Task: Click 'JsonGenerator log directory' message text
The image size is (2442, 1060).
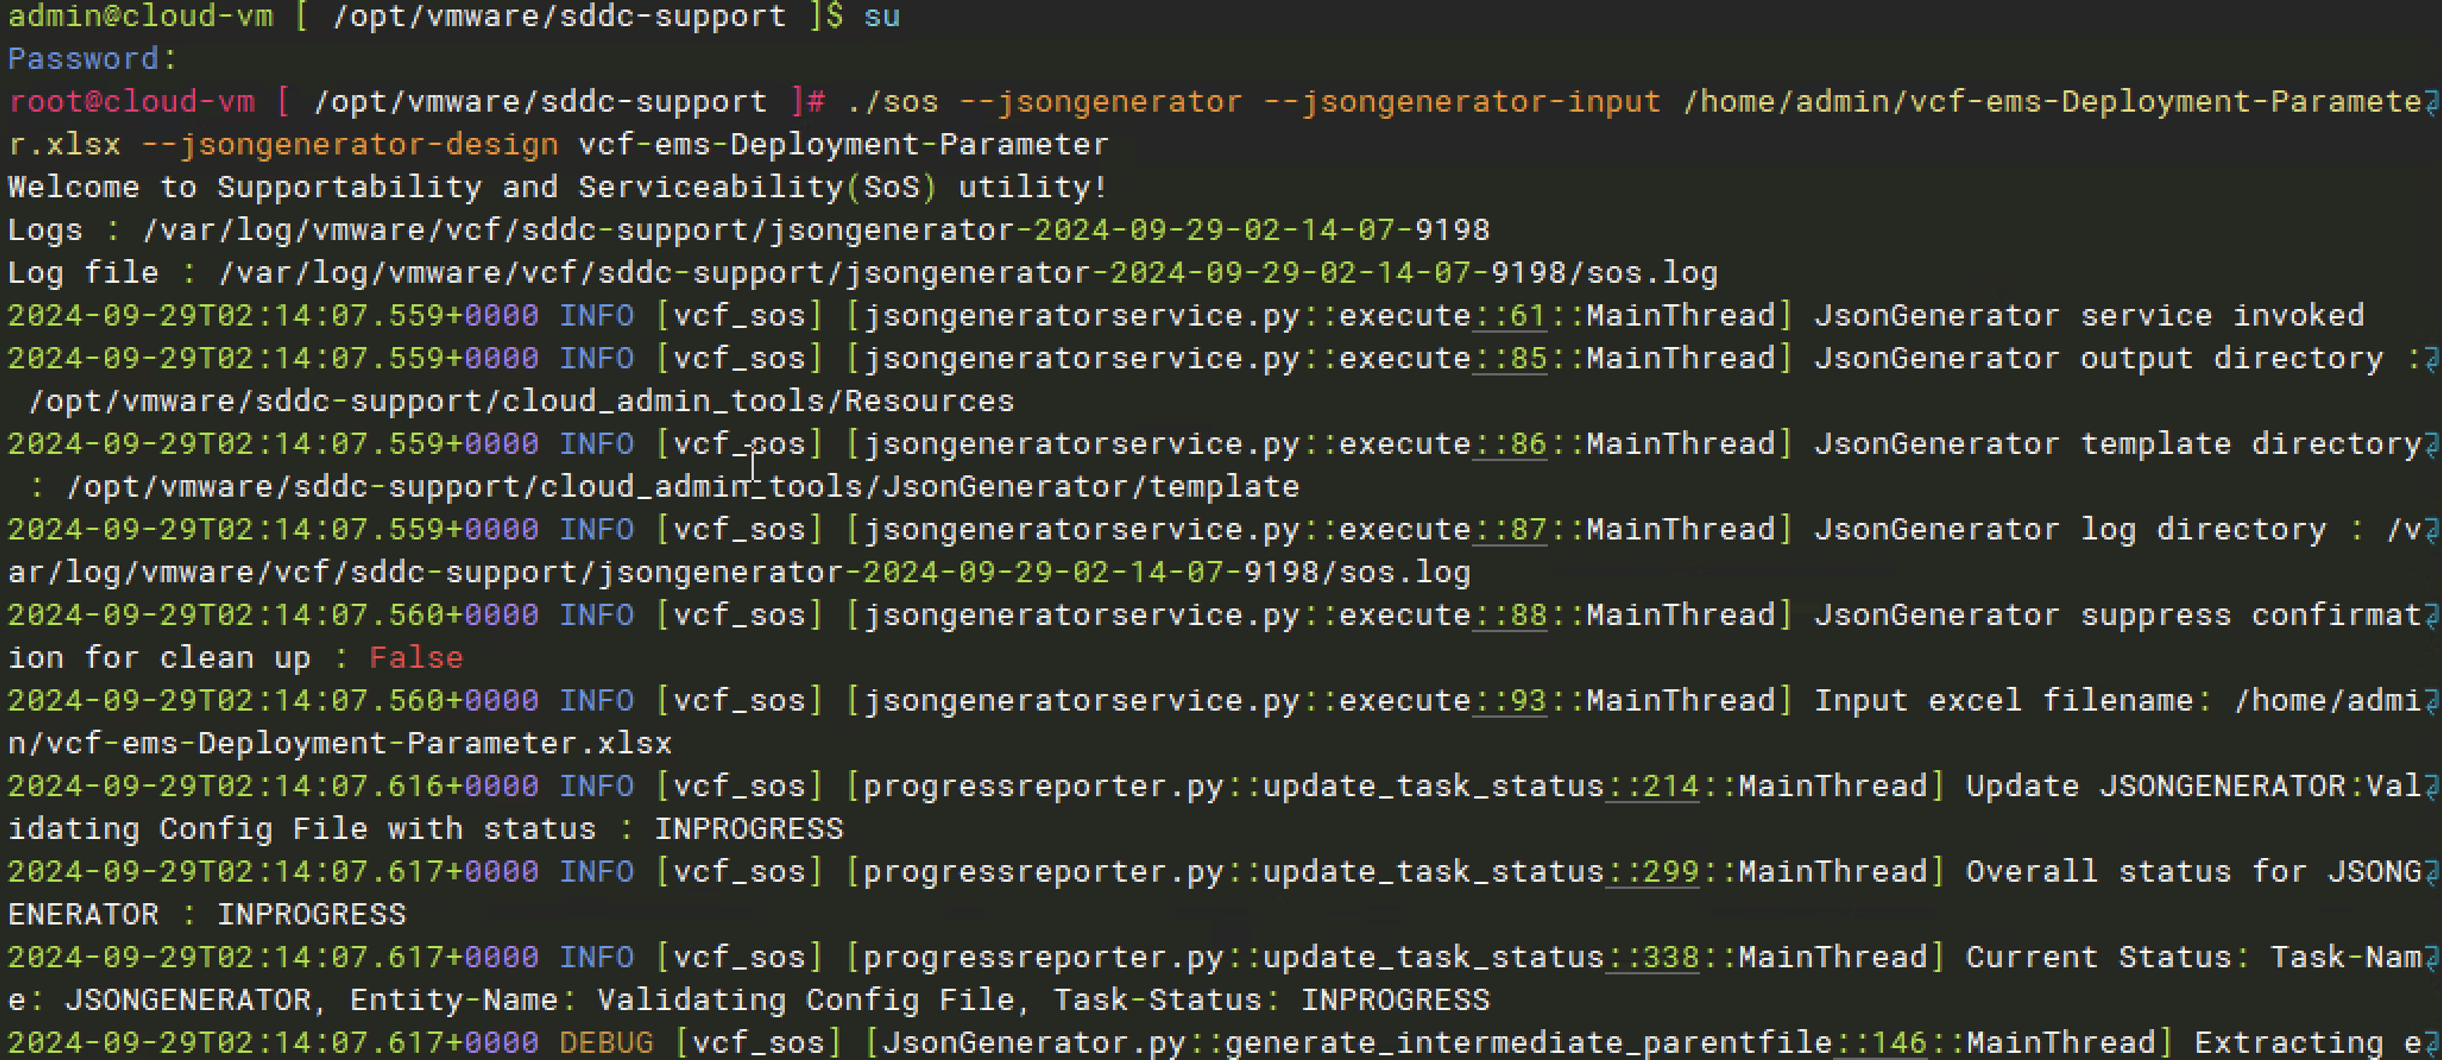Action: 2070,530
